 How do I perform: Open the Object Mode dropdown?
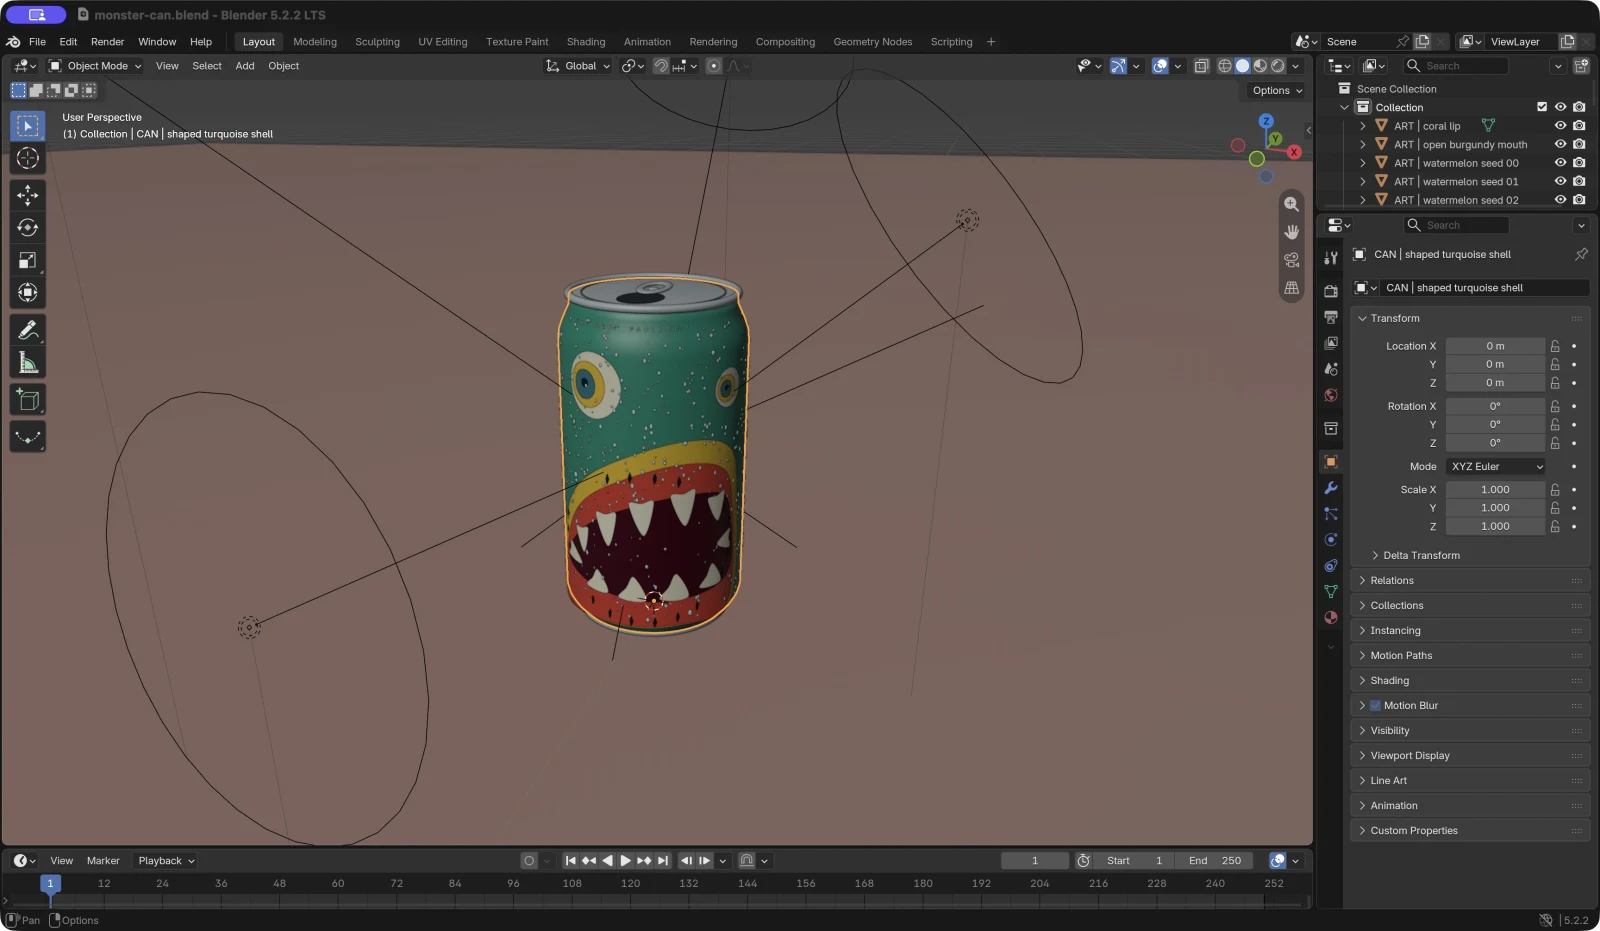[x=96, y=66]
